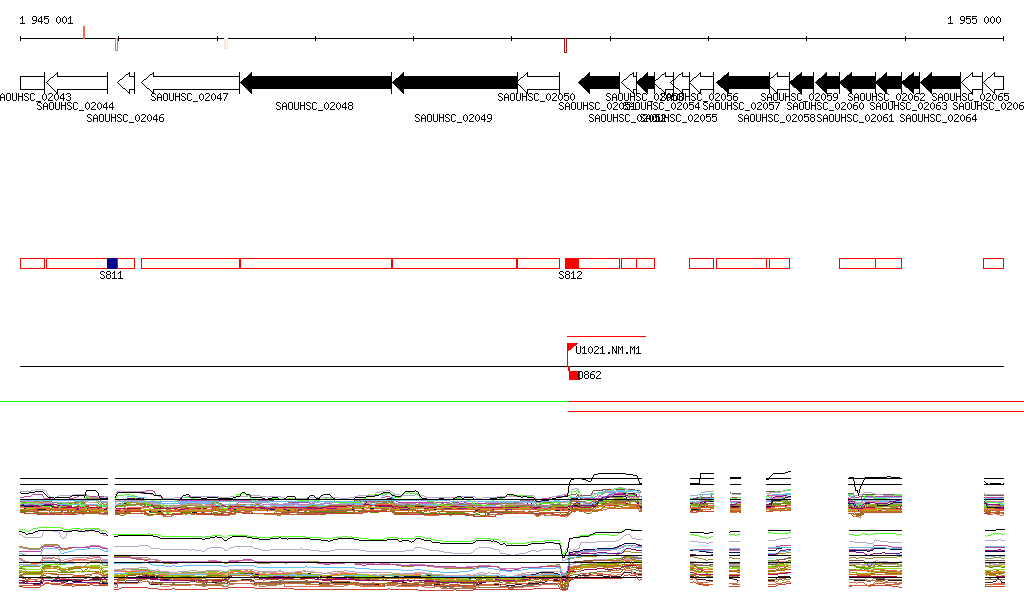Click the SAOUHSC_02046 label text
The width and height of the screenshot is (1024, 611).
point(125,118)
